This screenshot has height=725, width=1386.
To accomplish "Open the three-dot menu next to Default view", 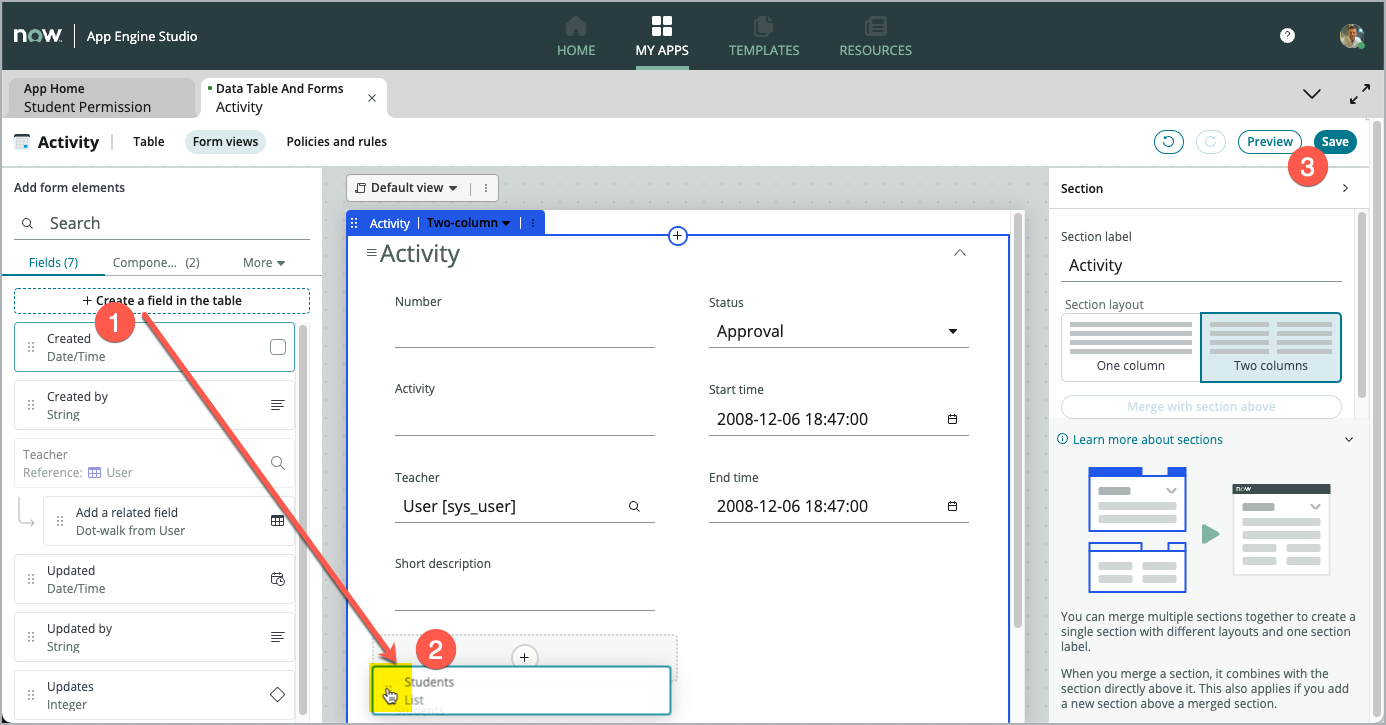I will [486, 187].
